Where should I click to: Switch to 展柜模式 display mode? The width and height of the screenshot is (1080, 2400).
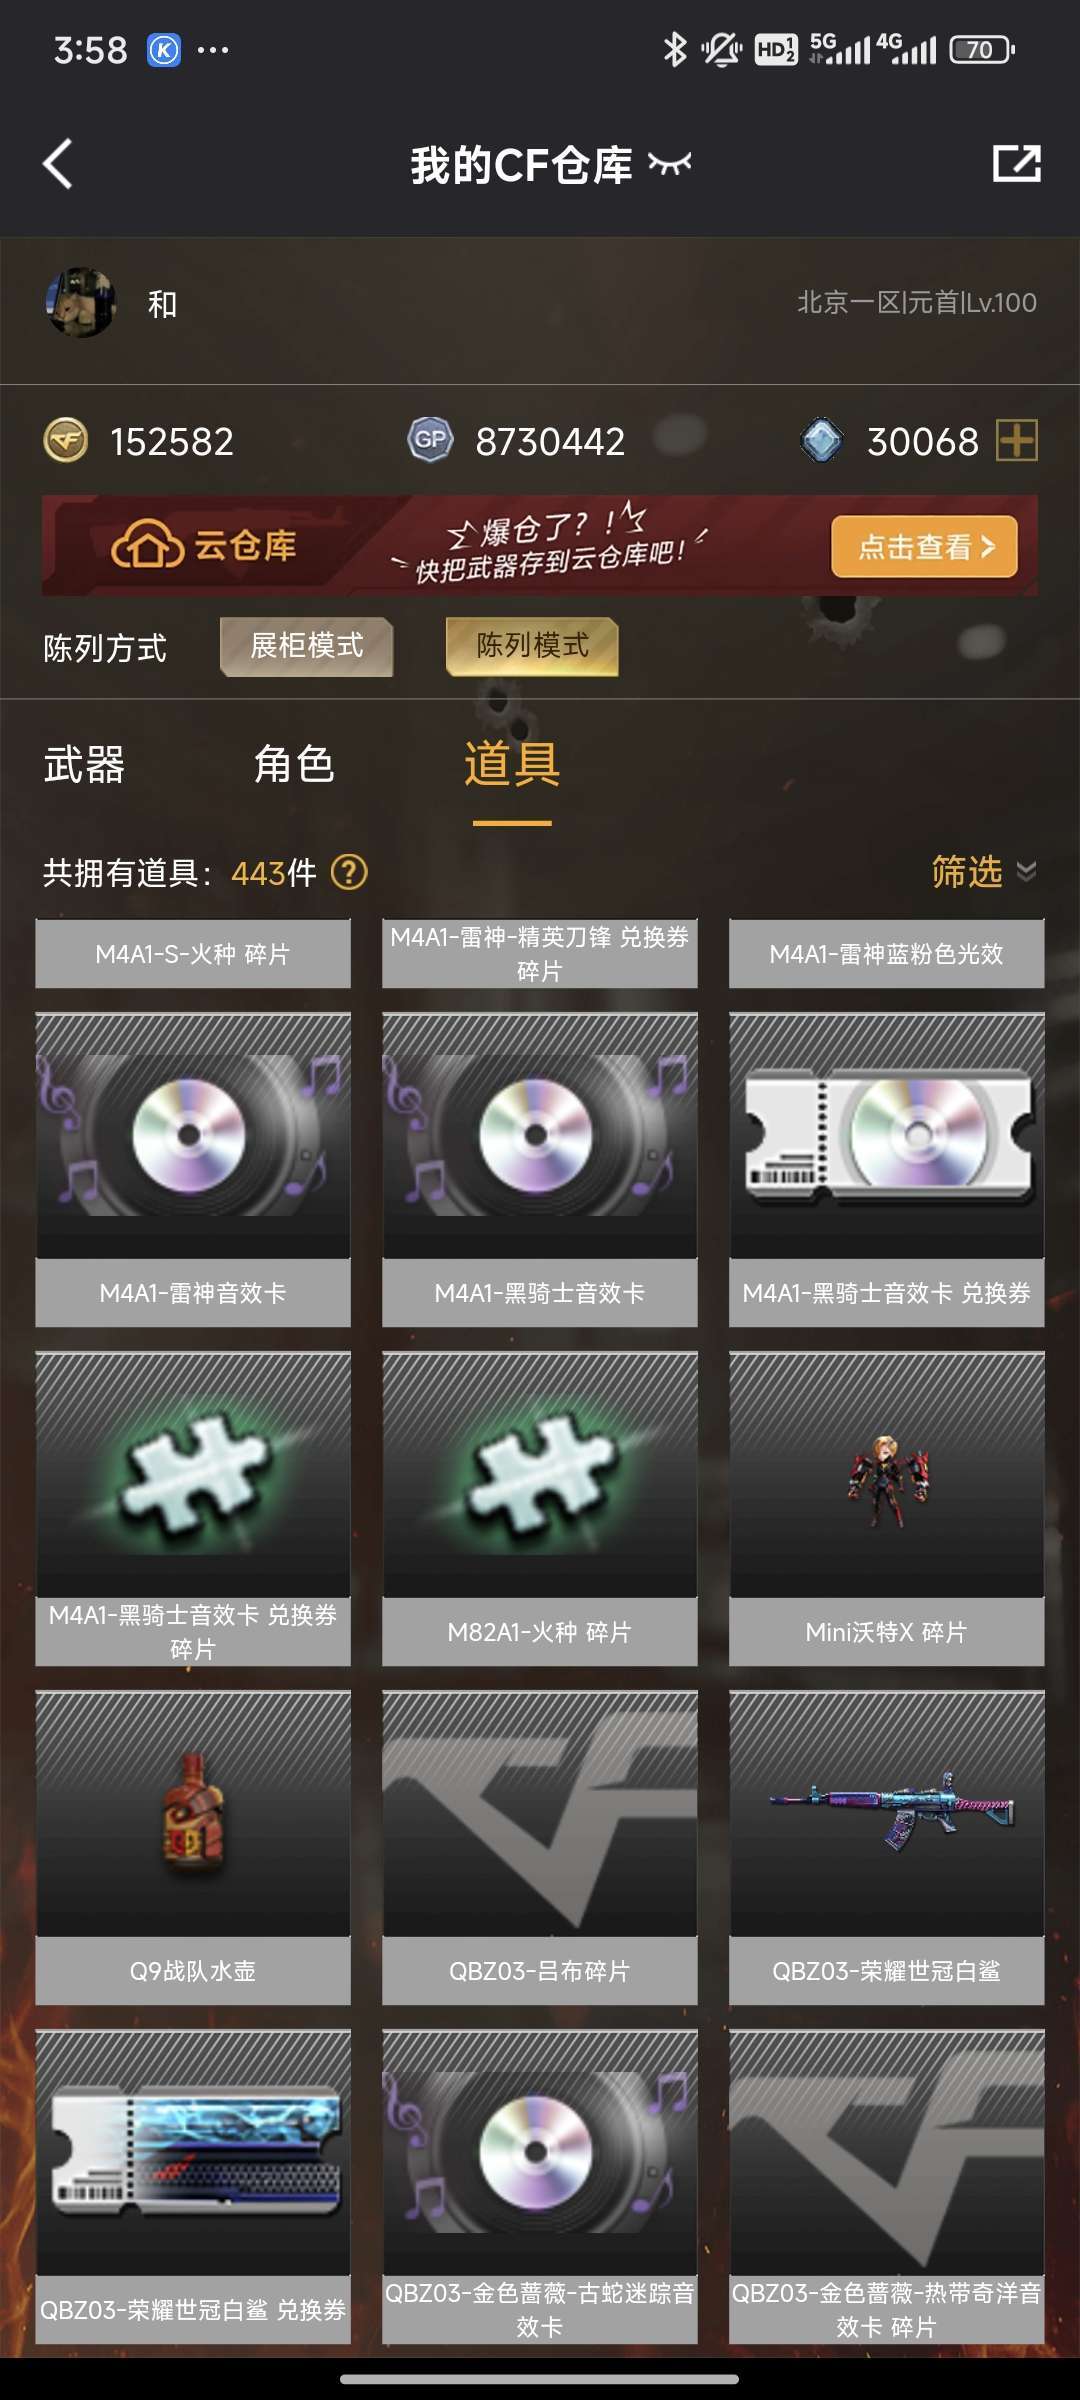coord(307,647)
